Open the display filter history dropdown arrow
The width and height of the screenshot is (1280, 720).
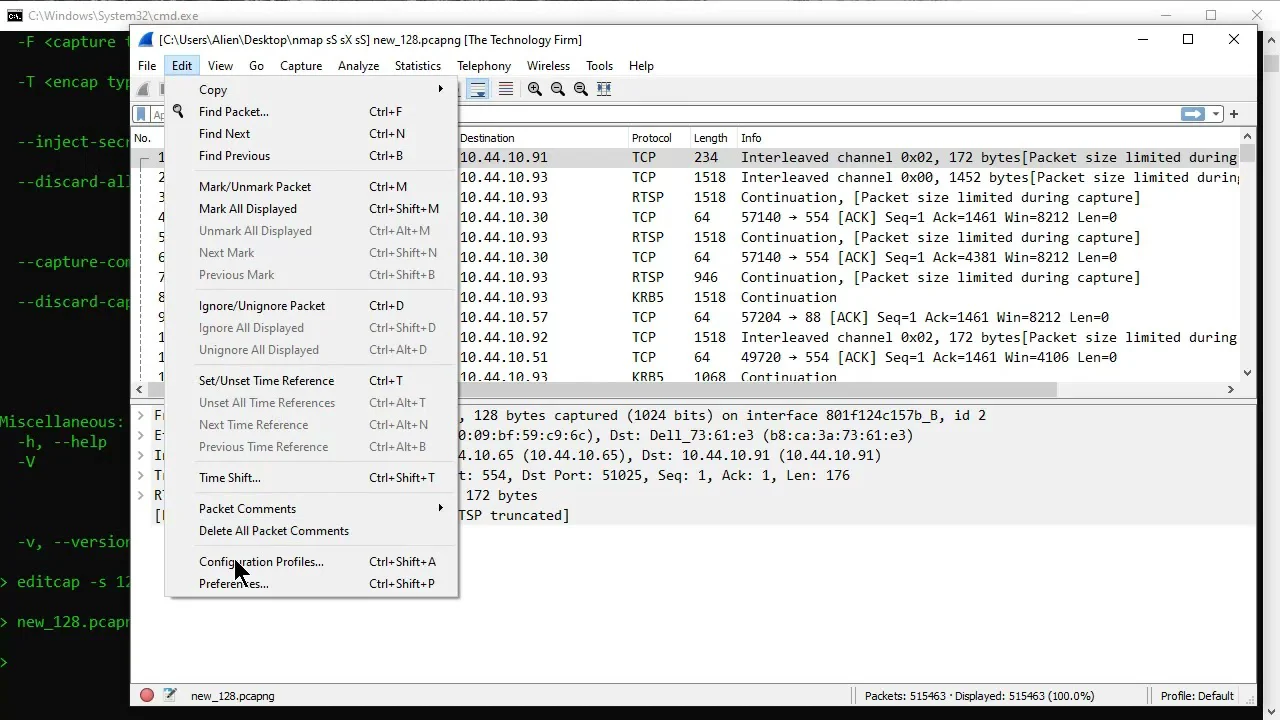tap(1216, 114)
